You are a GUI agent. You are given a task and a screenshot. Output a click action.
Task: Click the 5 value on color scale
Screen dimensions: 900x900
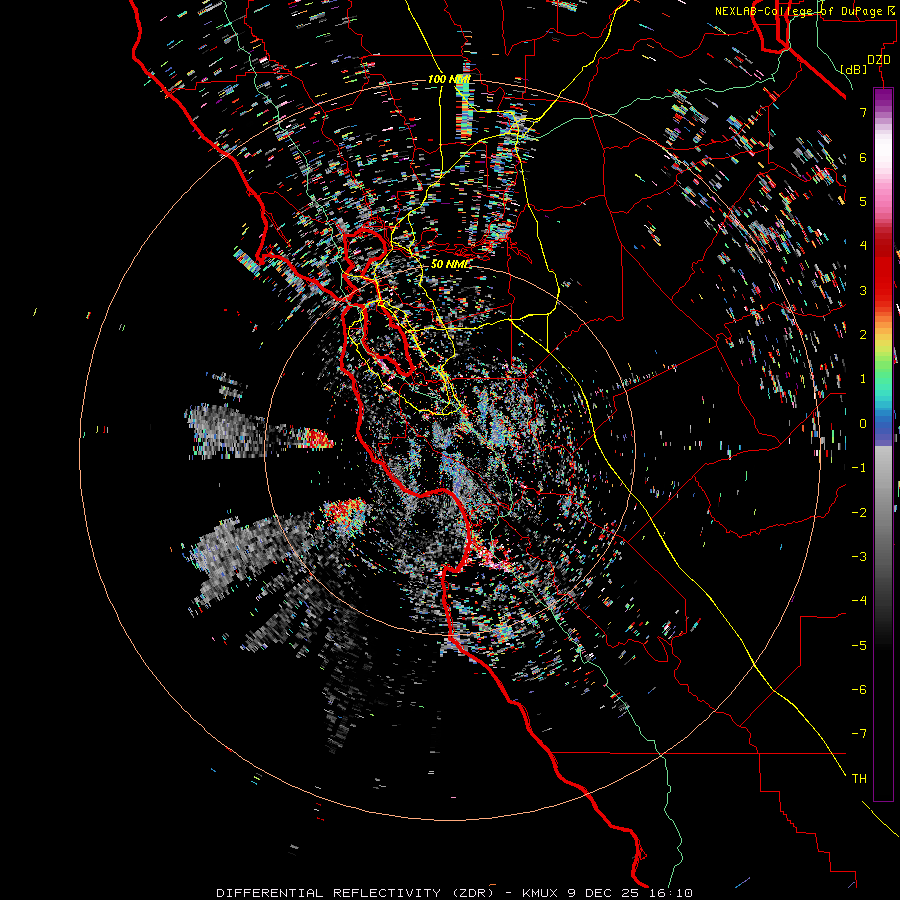(863, 201)
